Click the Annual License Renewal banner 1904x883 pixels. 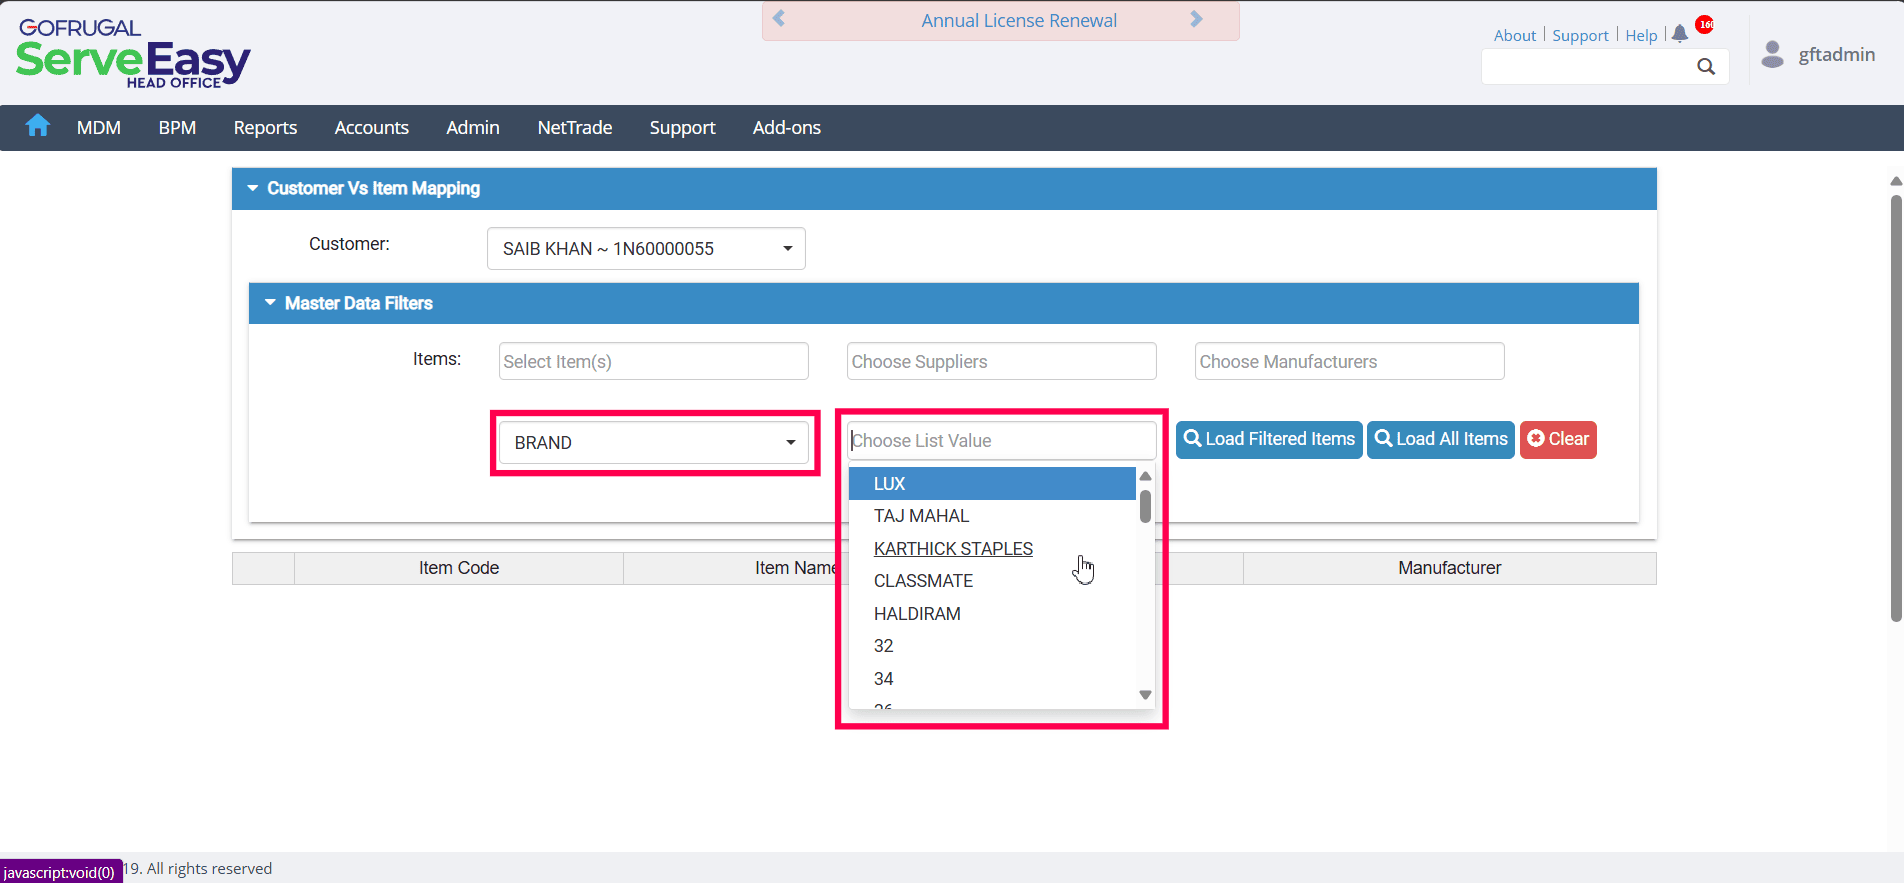(1019, 21)
